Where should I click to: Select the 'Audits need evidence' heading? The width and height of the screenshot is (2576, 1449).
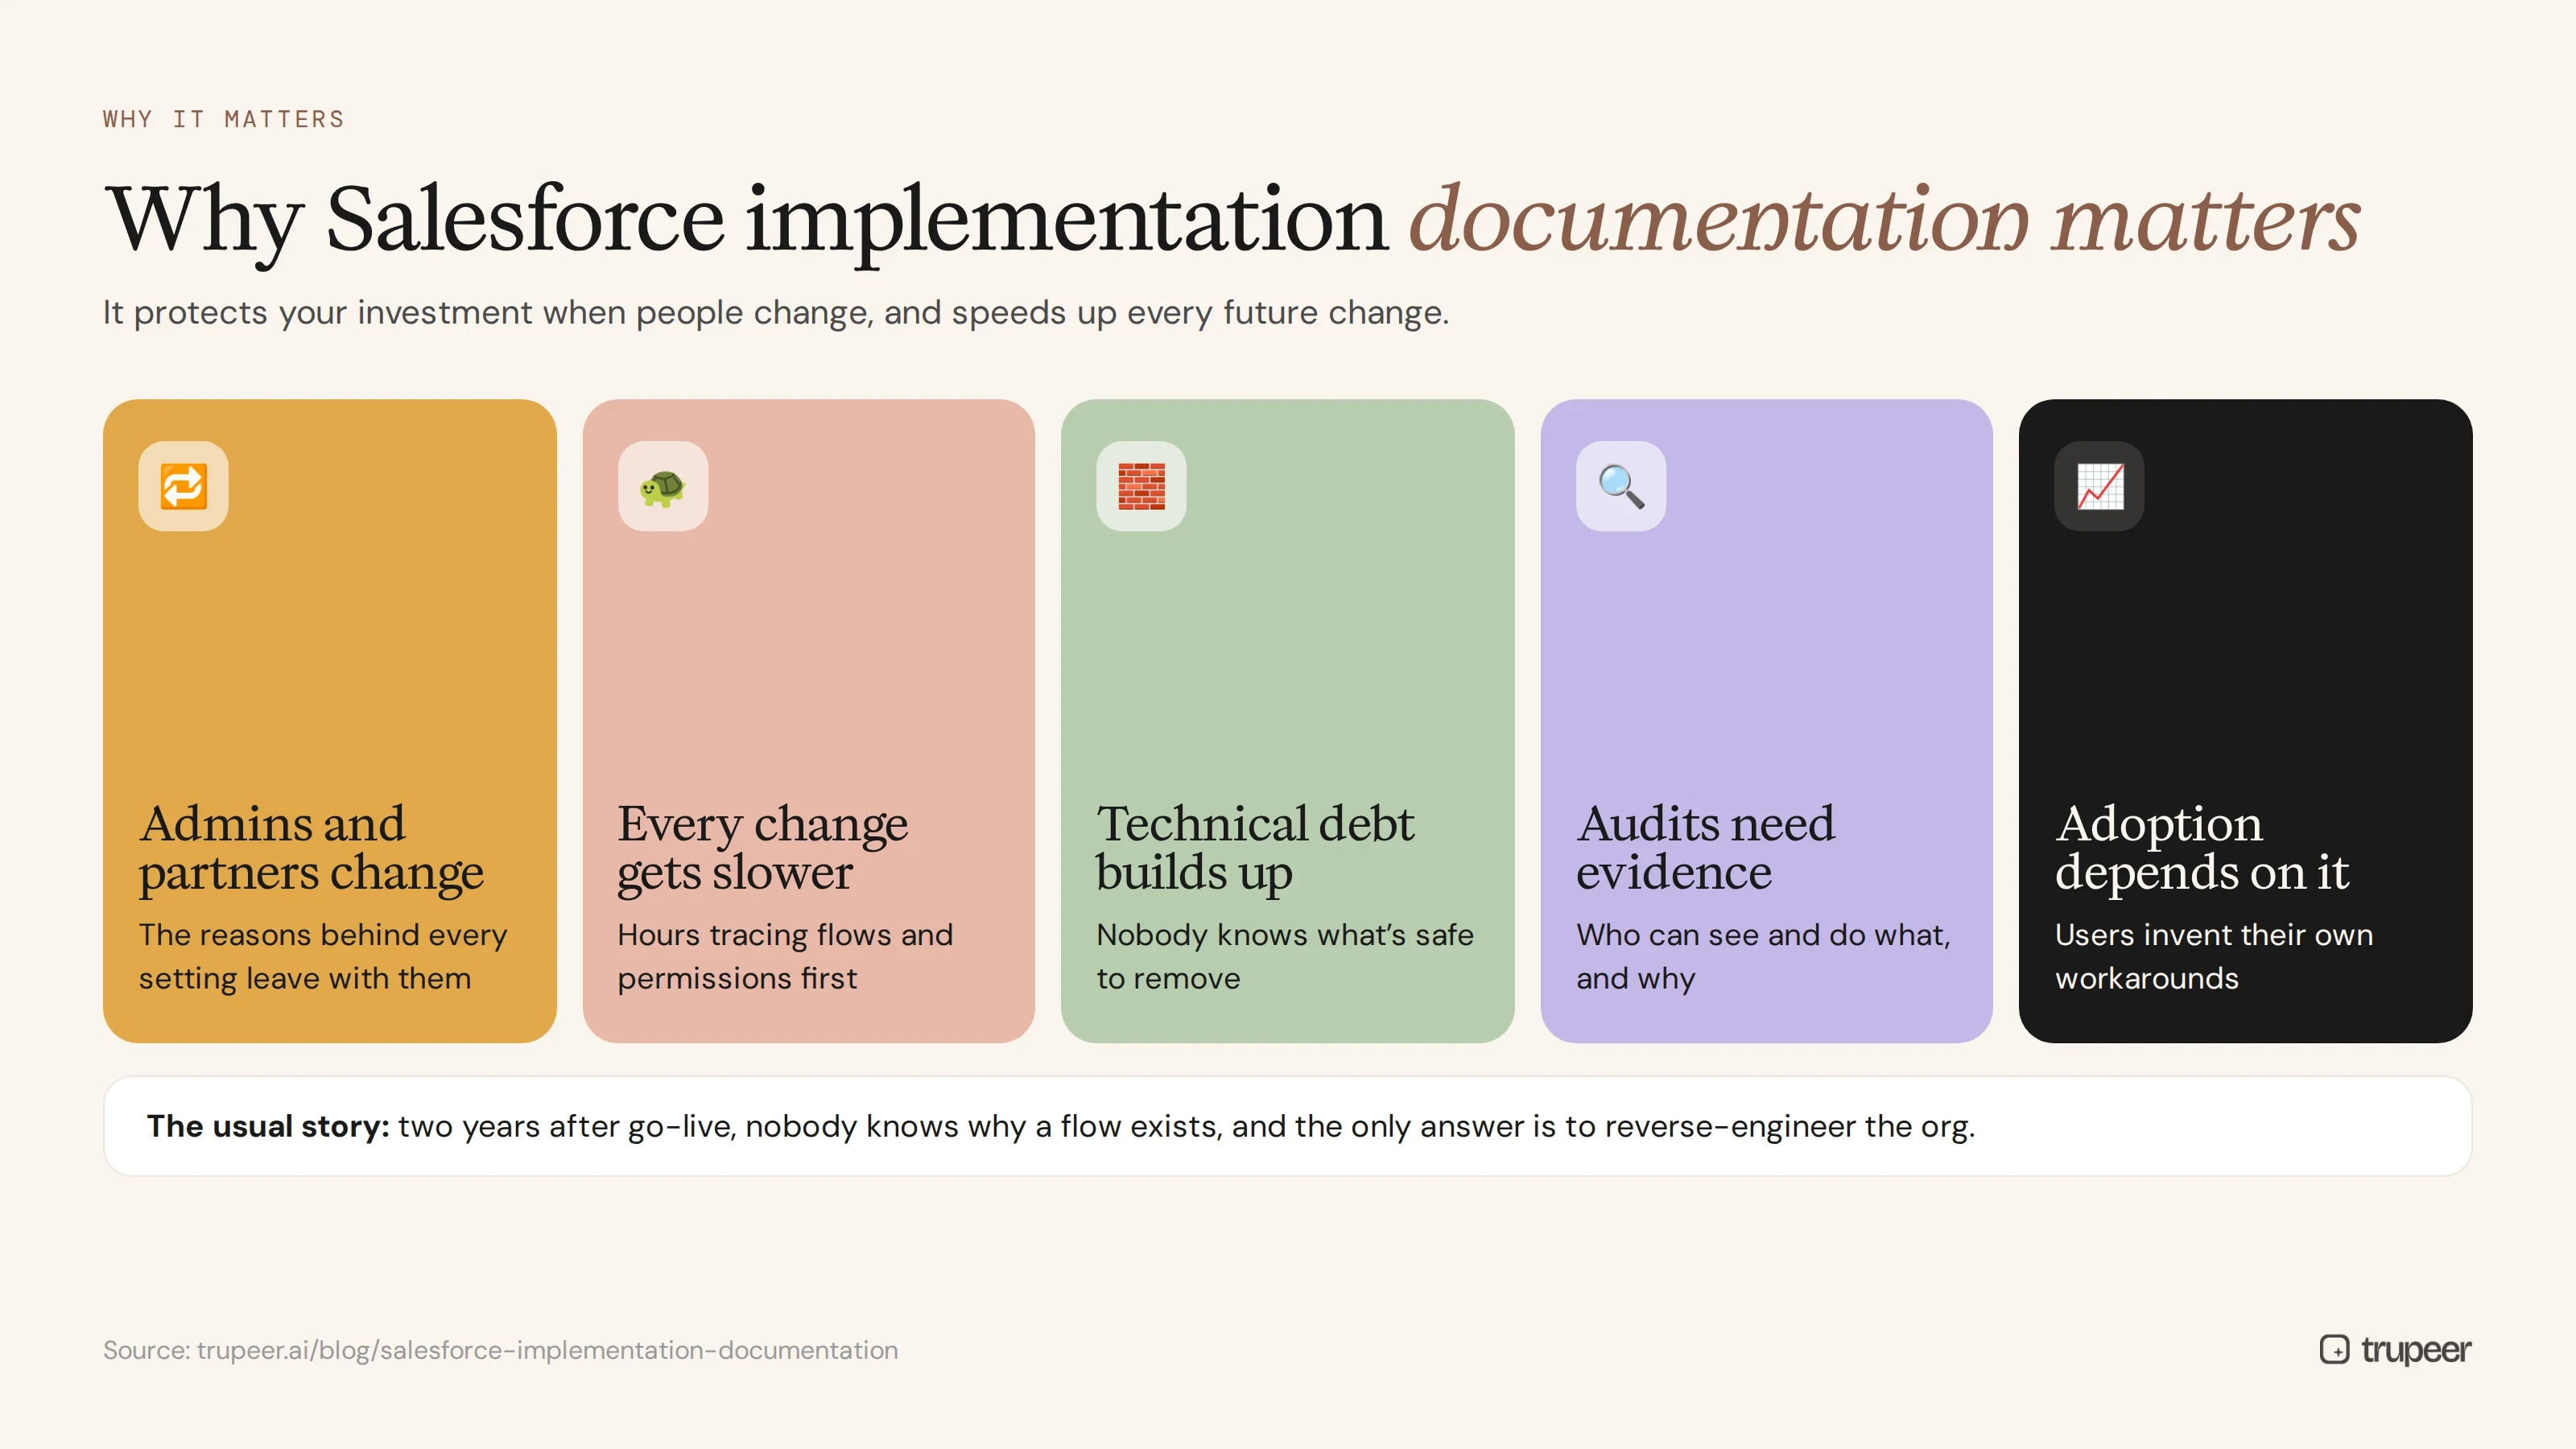coord(1705,848)
